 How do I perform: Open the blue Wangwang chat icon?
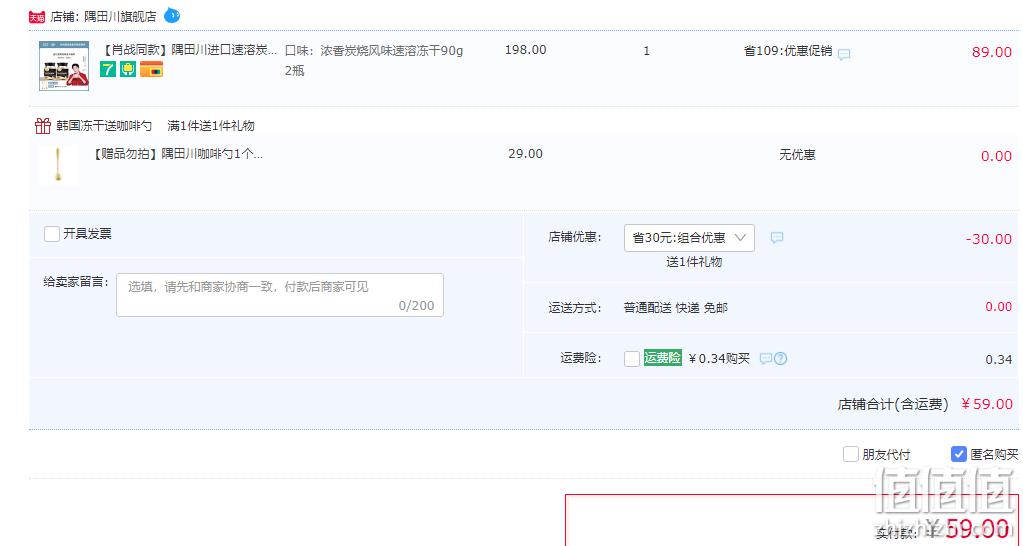coord(172,14)
